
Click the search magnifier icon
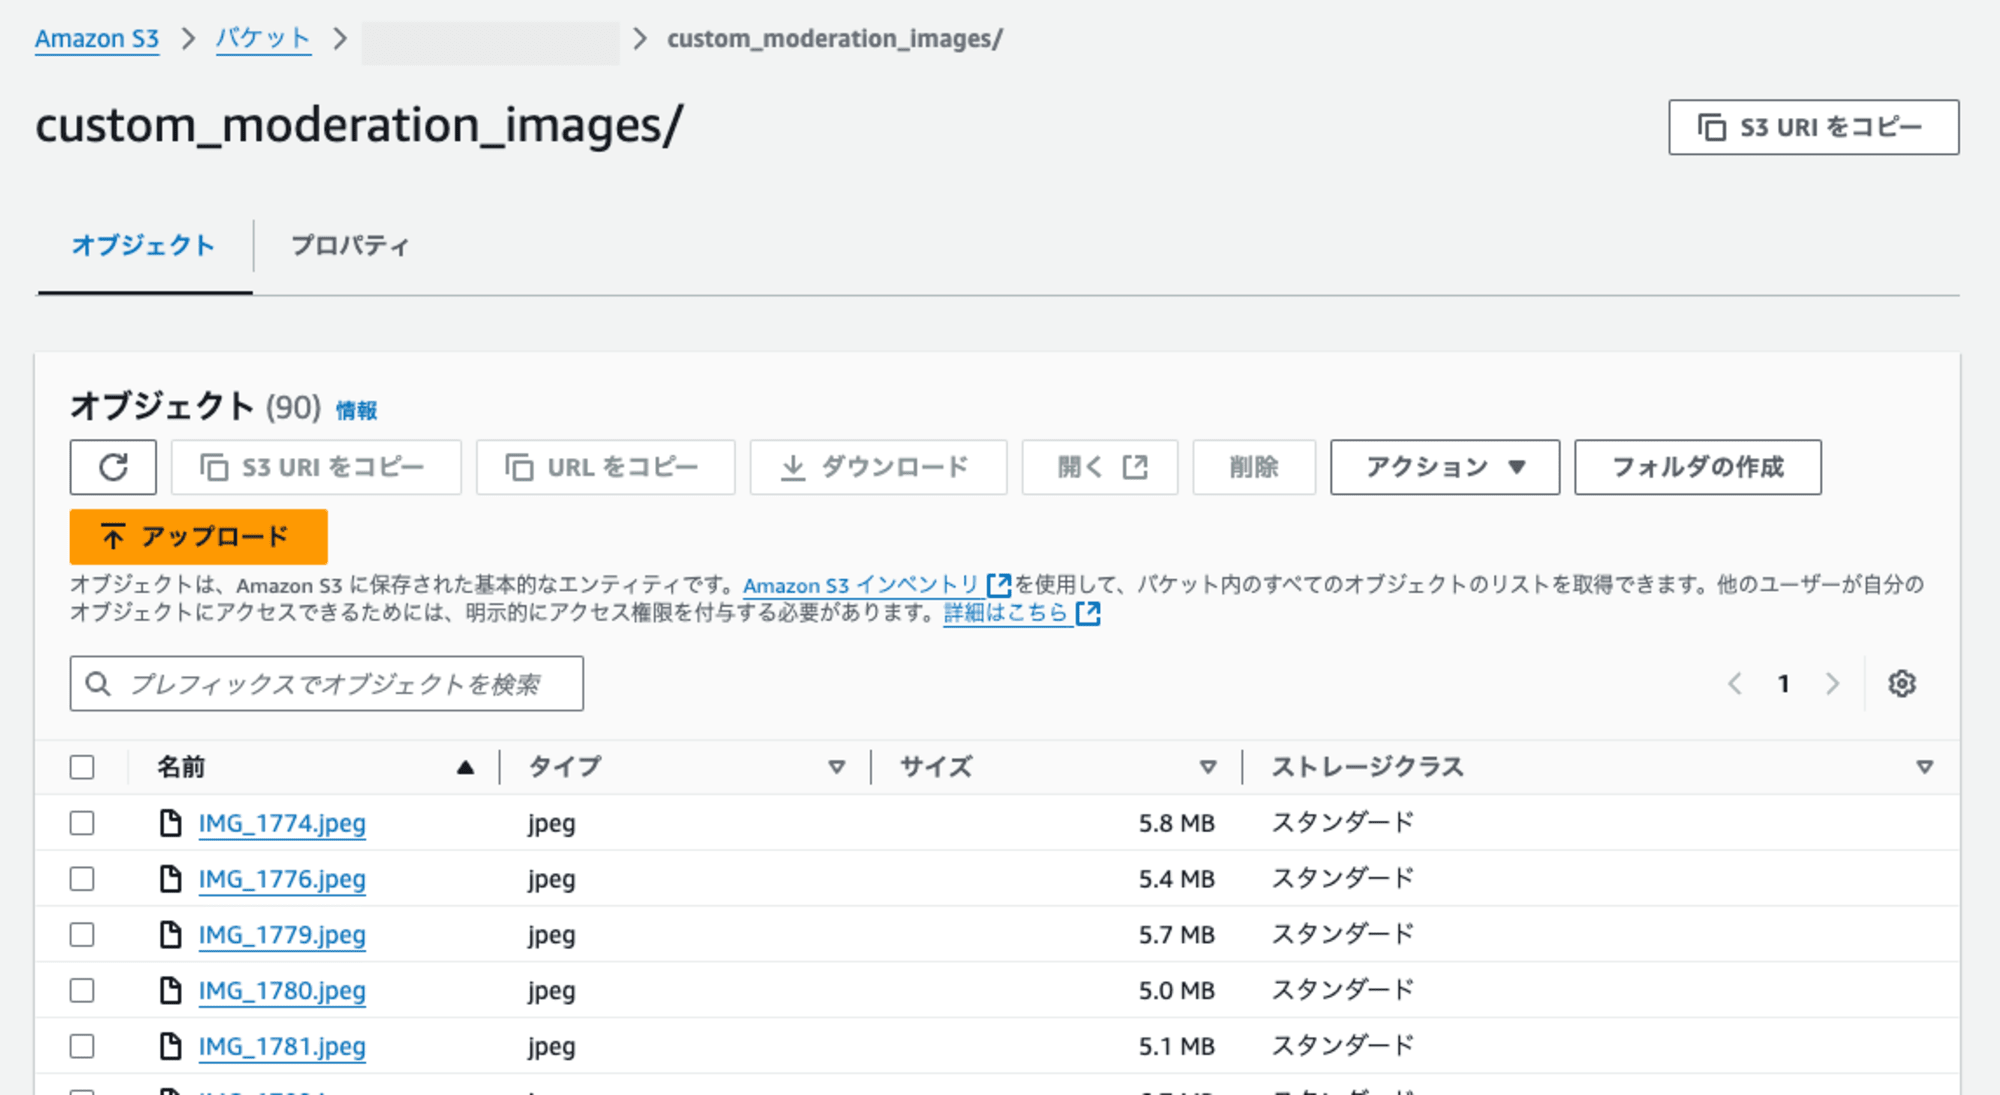(x=98, y=684)
